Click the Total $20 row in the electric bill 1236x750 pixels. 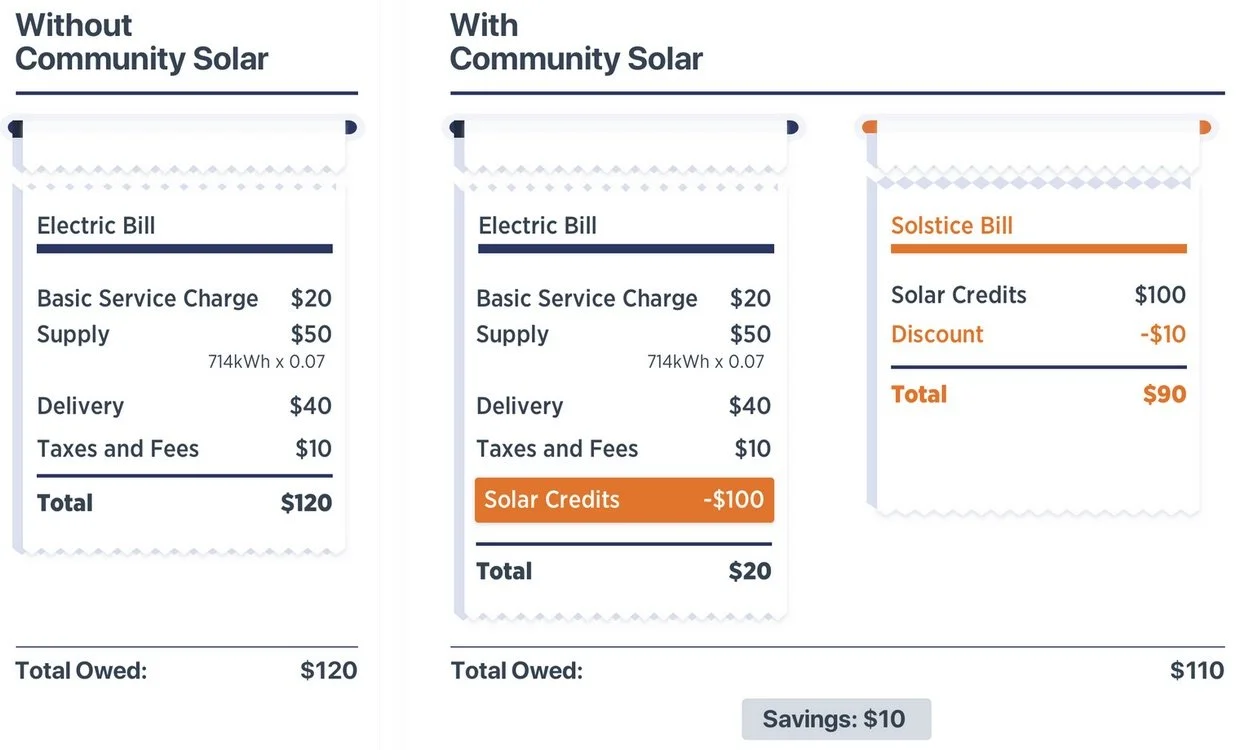click(623, 572)
